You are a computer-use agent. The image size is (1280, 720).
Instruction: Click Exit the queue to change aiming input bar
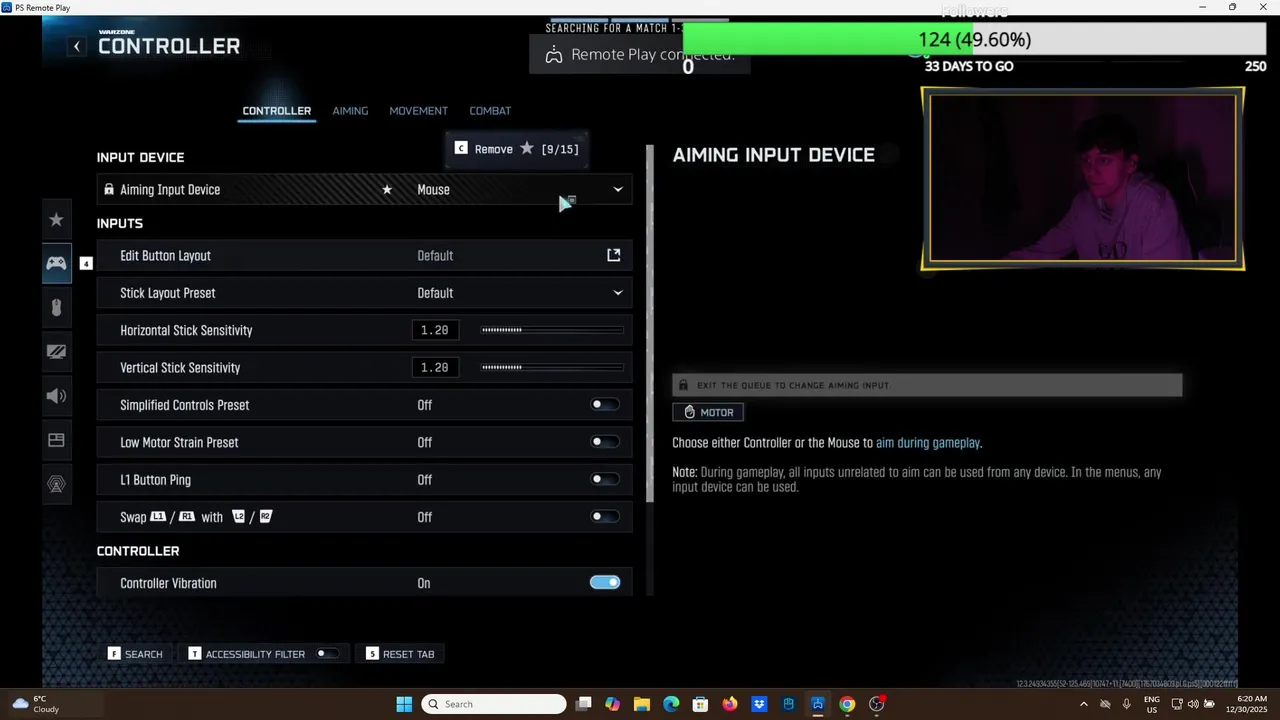(927, 385)
